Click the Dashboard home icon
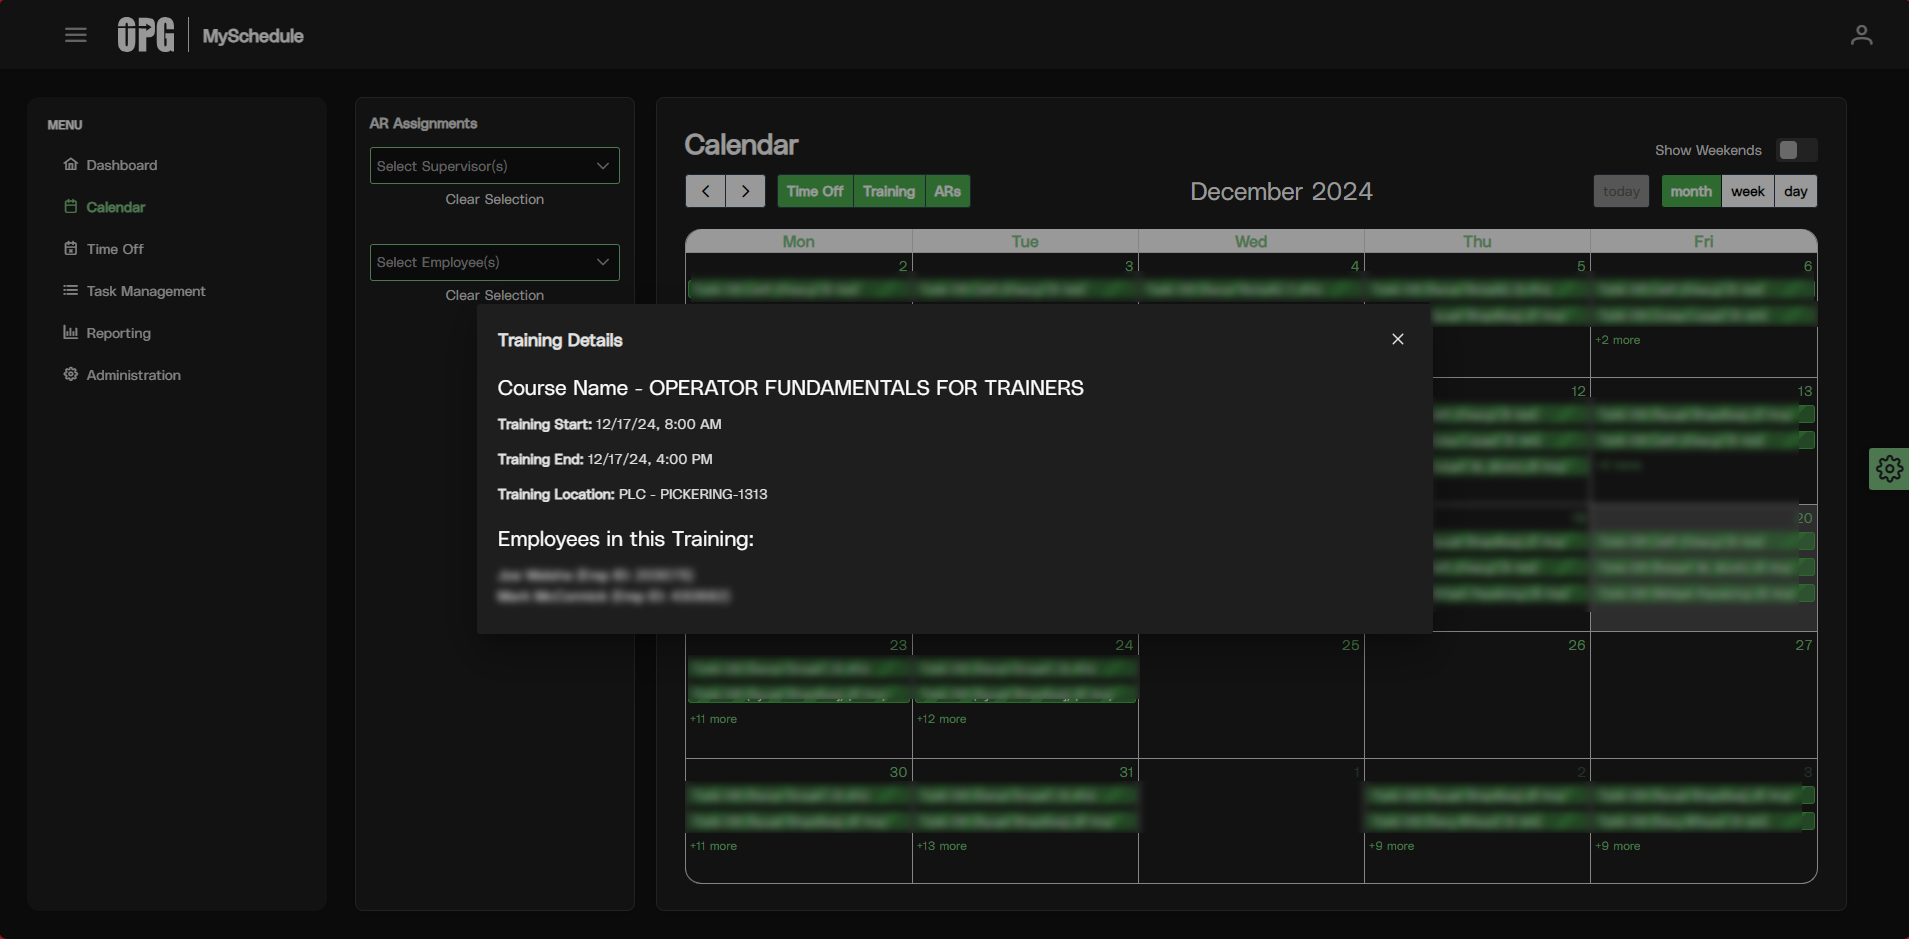This screenshot has width=1909, height=939. pos(71,165)
